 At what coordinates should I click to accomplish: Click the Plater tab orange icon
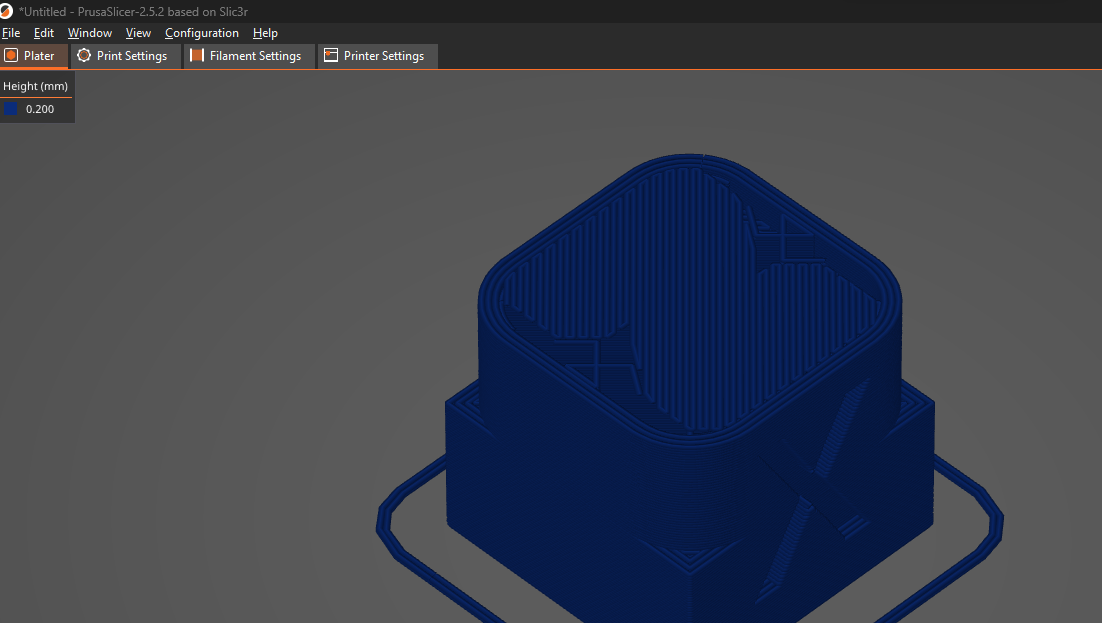pyautogui.click(x=11, y=56)
